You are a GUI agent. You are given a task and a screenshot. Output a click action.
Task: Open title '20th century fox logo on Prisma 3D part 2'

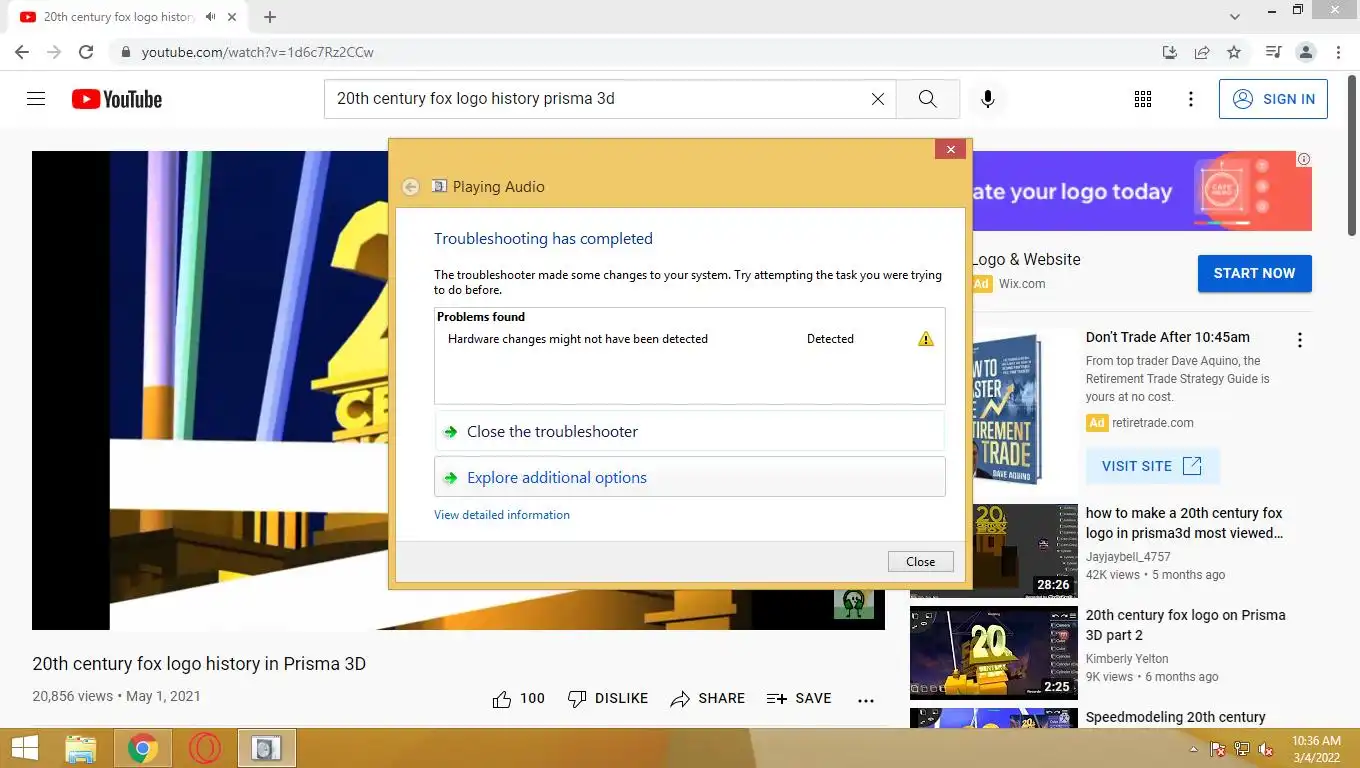tap(1185, 625)
